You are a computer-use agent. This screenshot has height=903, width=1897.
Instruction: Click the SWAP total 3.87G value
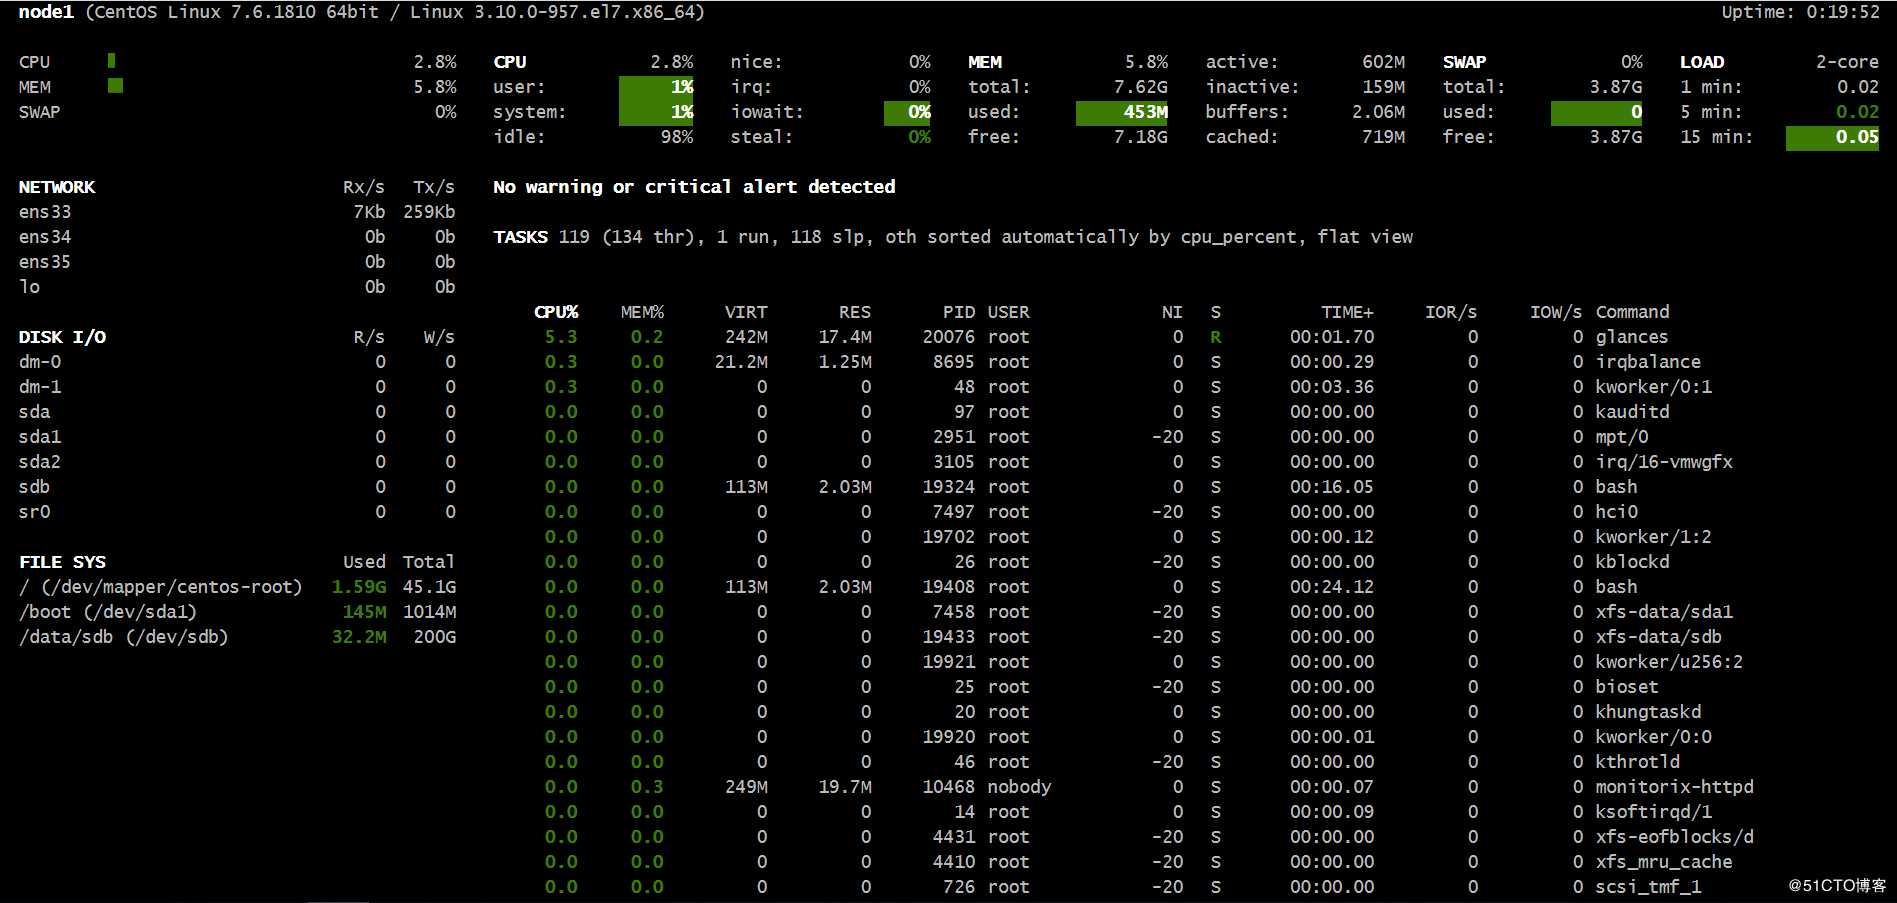point(1615,87)
